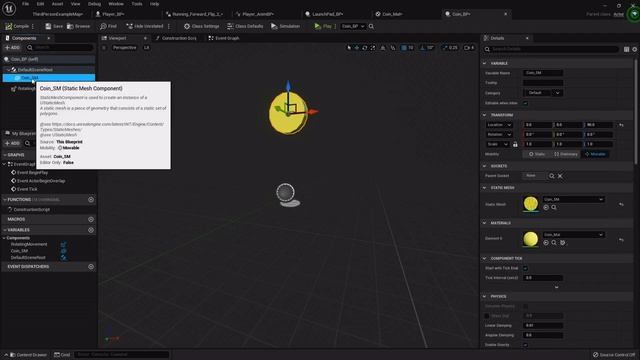Viewport: 640px width, 360px height.
Task: Collapse the Variables section
Action: pyautogui.click(x=5, y=230)
